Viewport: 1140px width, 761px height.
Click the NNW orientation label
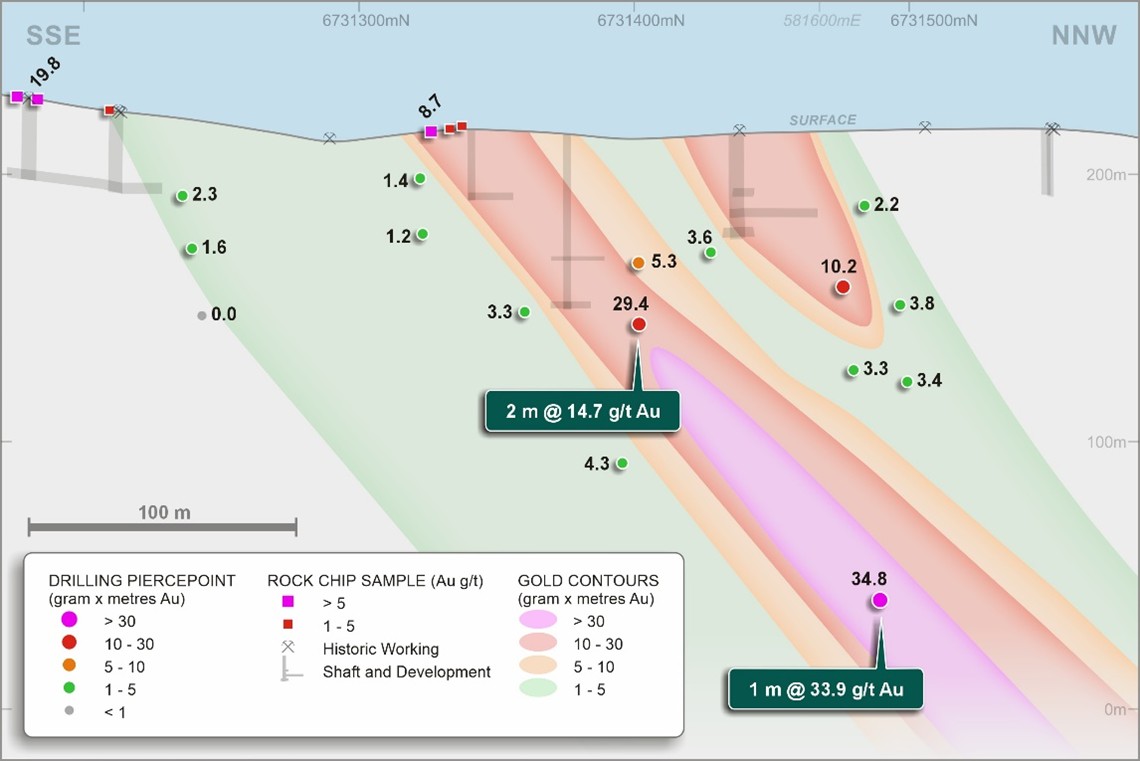(x=1083, y=34)
